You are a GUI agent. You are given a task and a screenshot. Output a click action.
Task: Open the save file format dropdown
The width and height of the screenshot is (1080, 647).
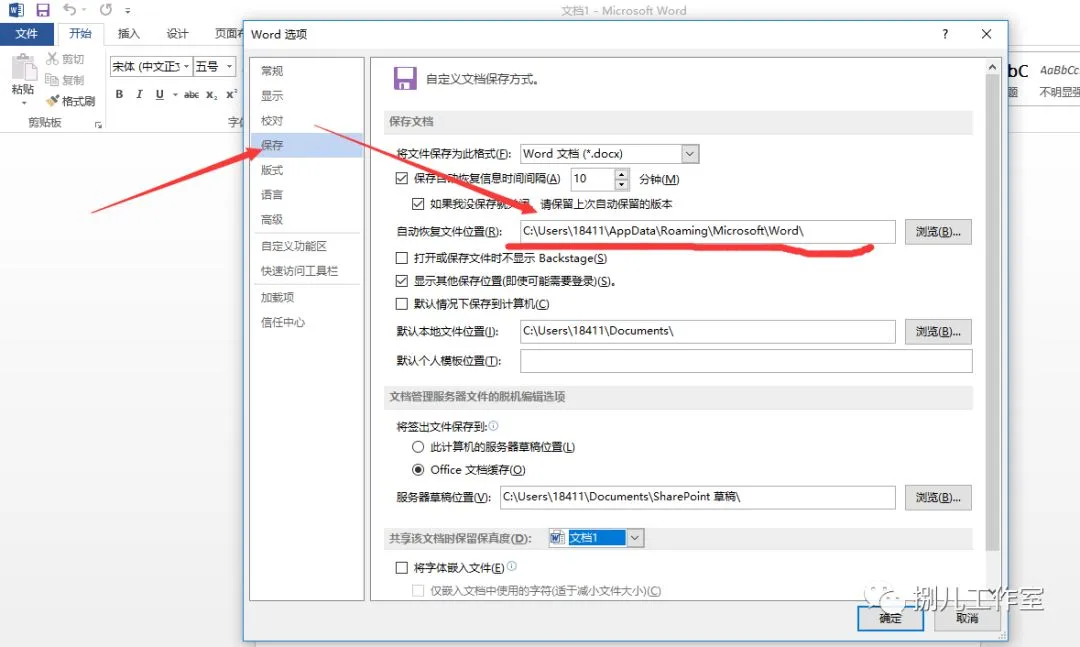[x=690, y=154]
